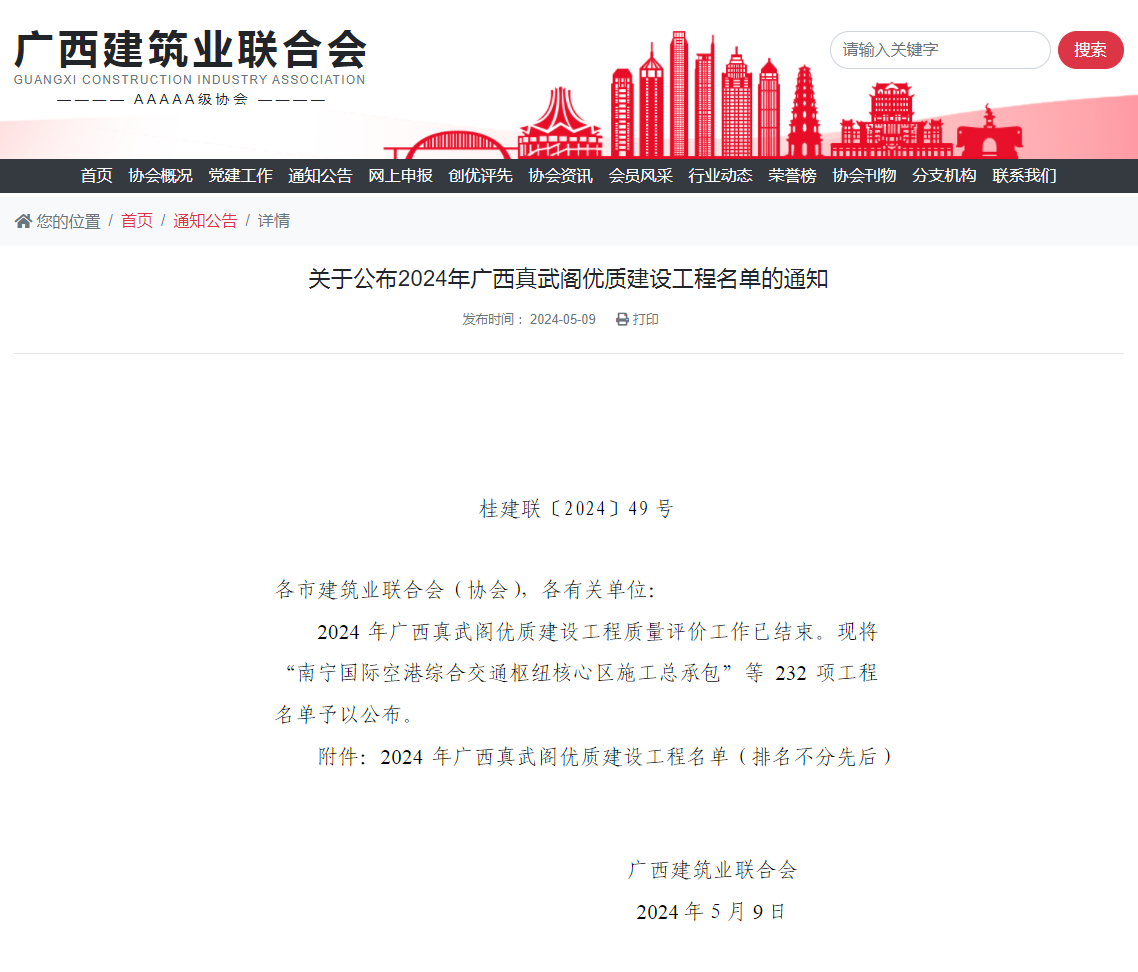
Task: Select 分支机构 in the navigation bar
Action: point(944,176)
